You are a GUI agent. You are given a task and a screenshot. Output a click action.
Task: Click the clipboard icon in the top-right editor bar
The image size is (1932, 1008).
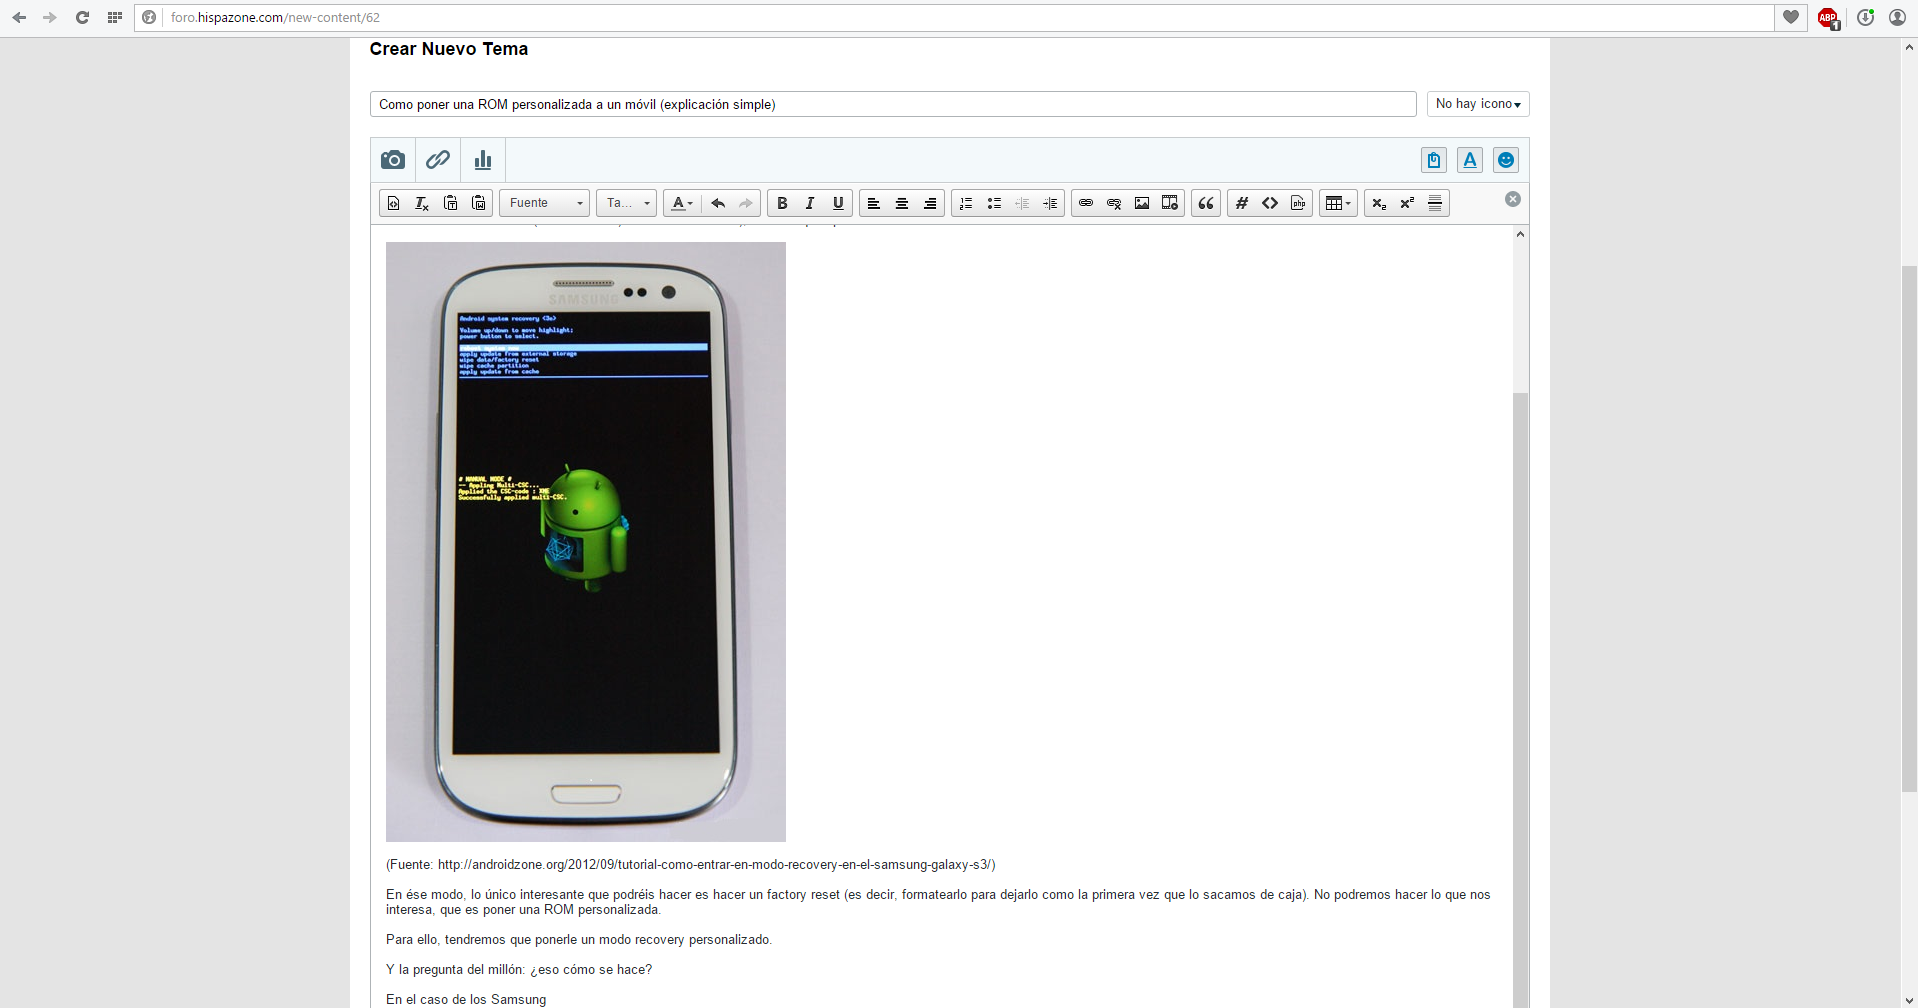(x=1434, y=160)
